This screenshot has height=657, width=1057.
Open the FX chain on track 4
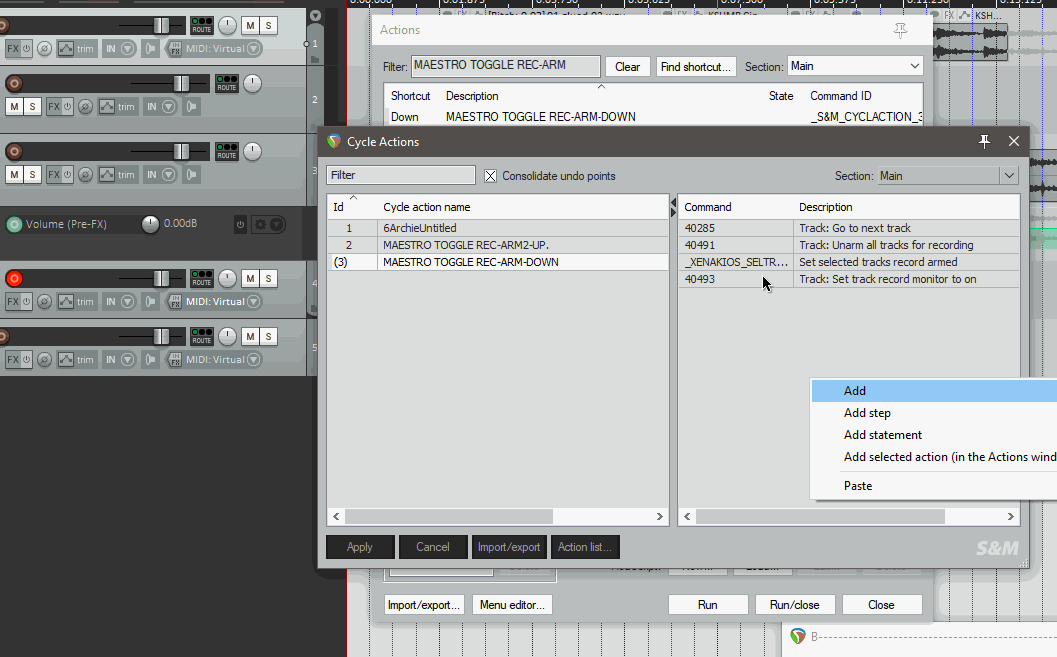(13, 301)
